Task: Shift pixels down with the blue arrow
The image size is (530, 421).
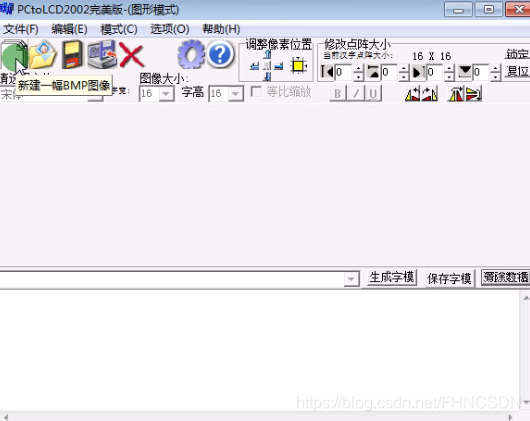Action: pos(267,76)
